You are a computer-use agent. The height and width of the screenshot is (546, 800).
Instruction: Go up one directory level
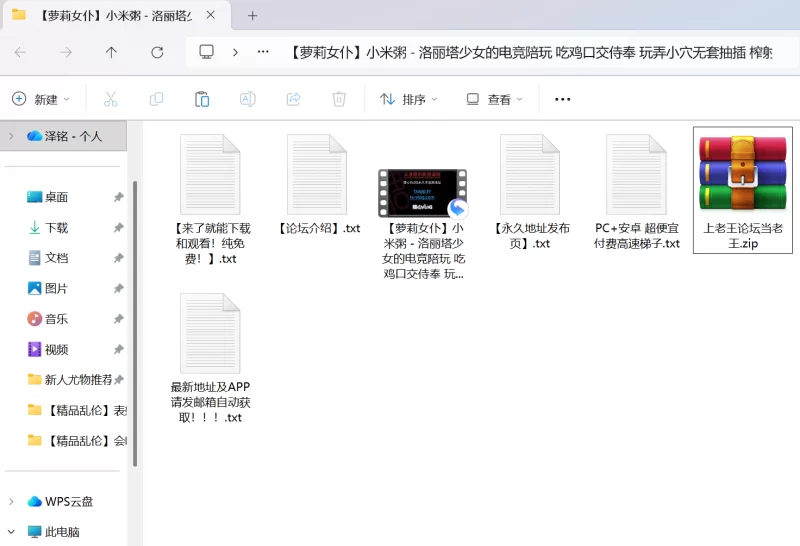click(111, 53)
